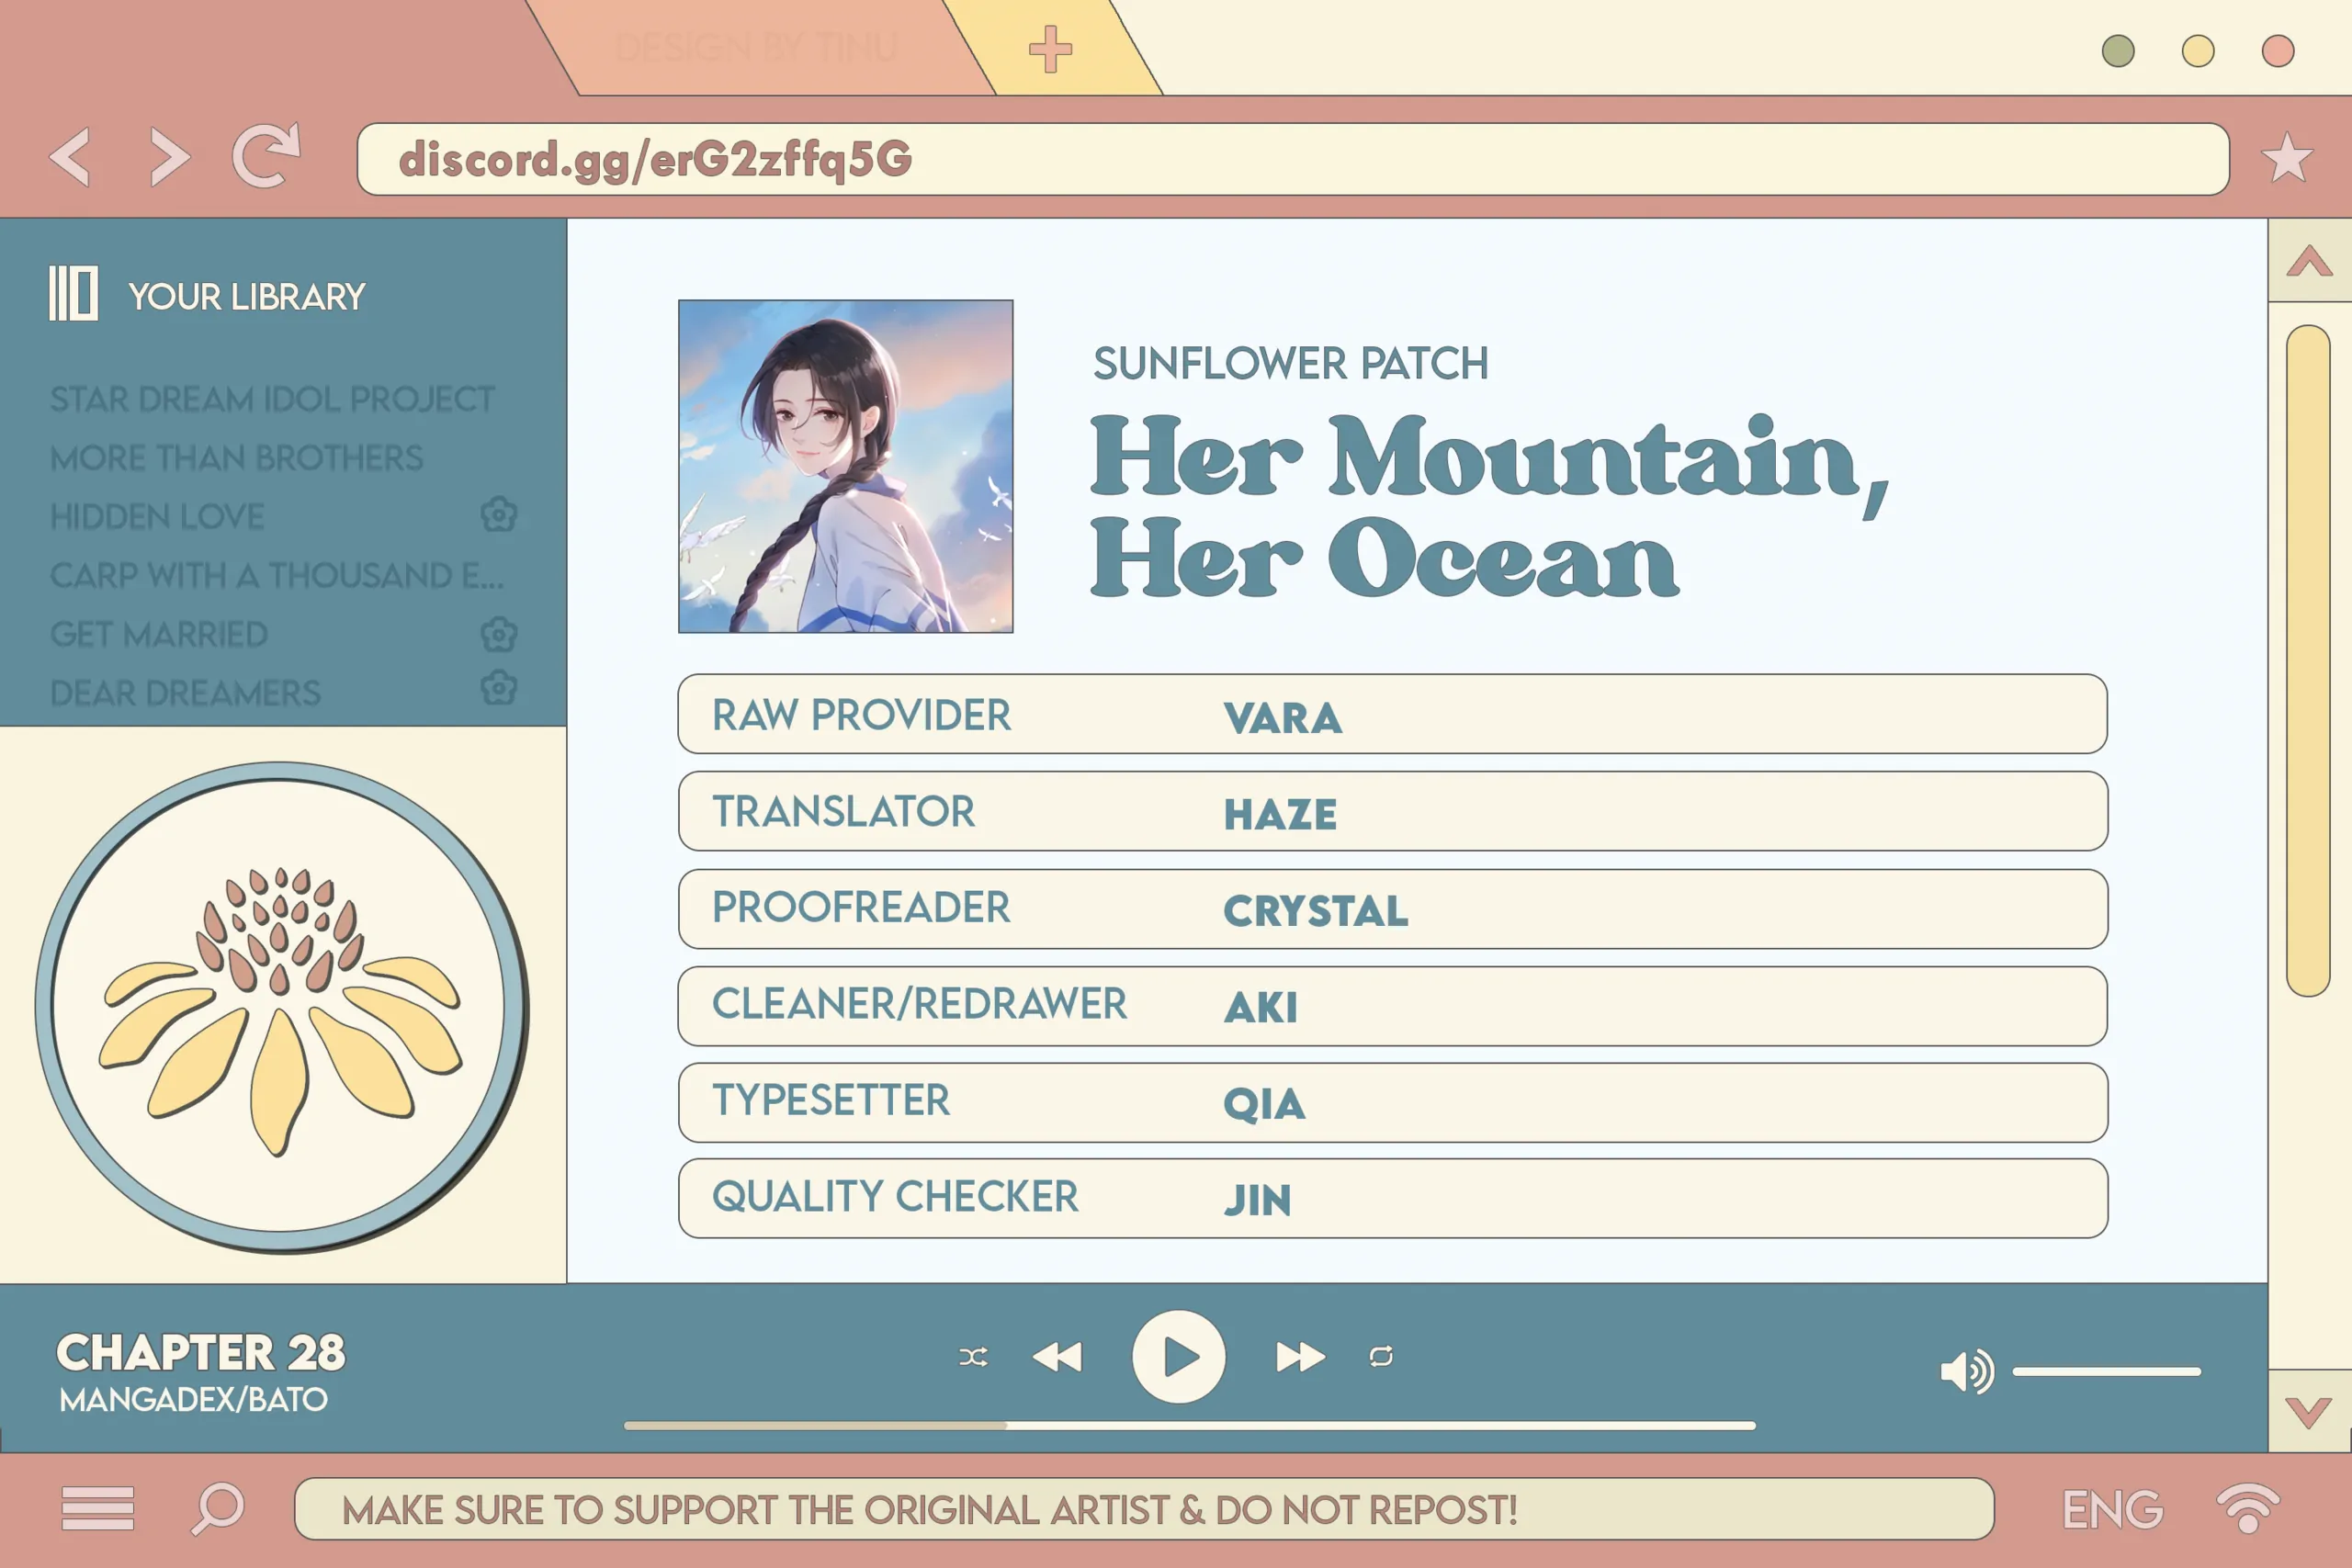The height and width of the screenshot is (1568, 2352).
Task: Select Hidden Love in library
Action: click(157, 517)
